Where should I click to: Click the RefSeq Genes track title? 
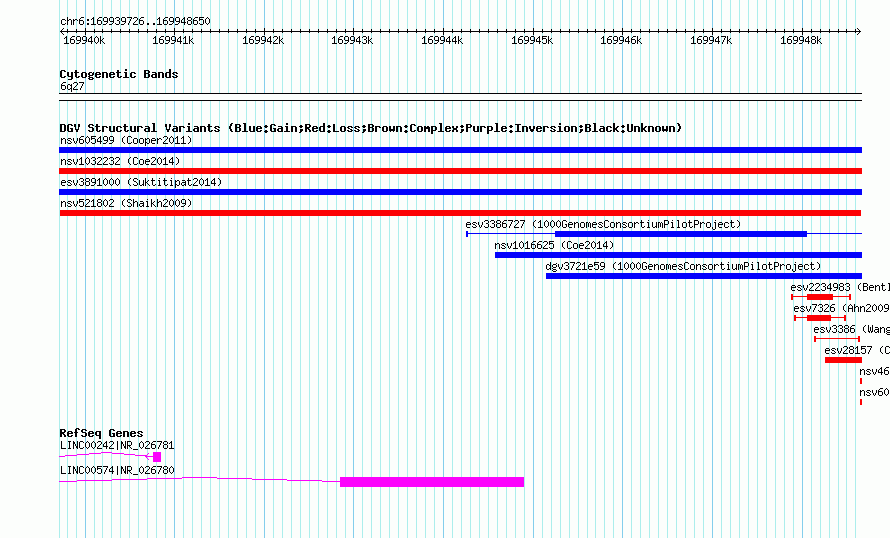pos(101,433)
